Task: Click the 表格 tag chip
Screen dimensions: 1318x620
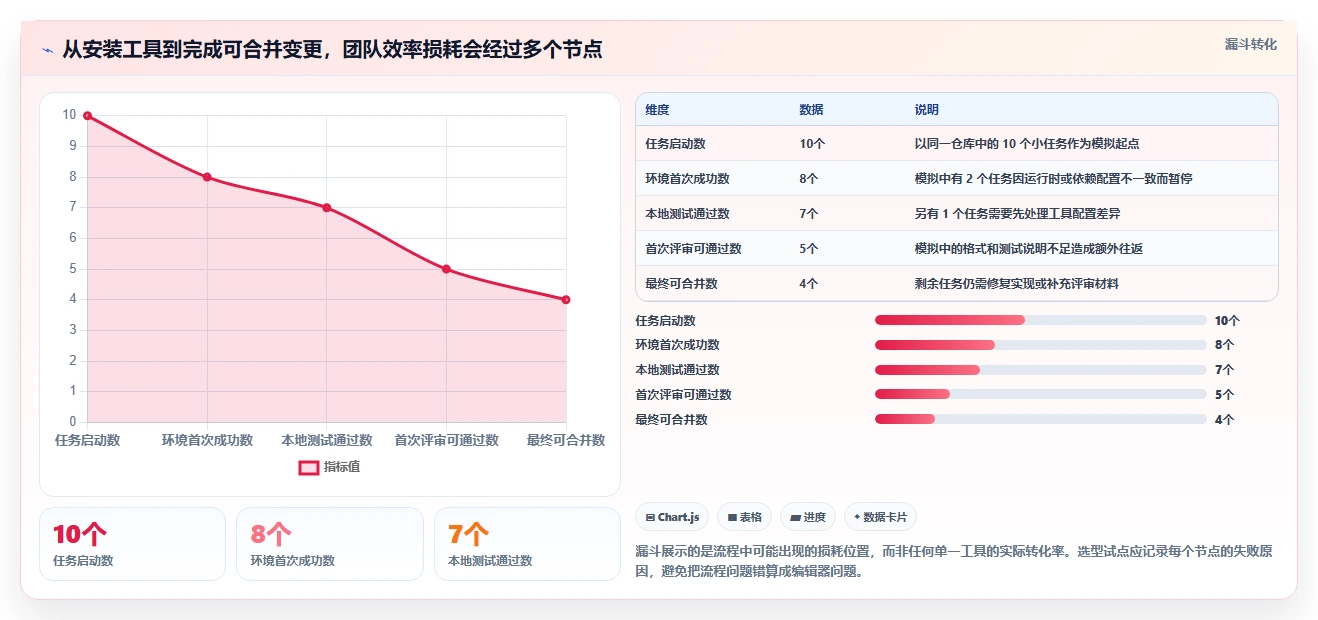Action: coord(745,517)
